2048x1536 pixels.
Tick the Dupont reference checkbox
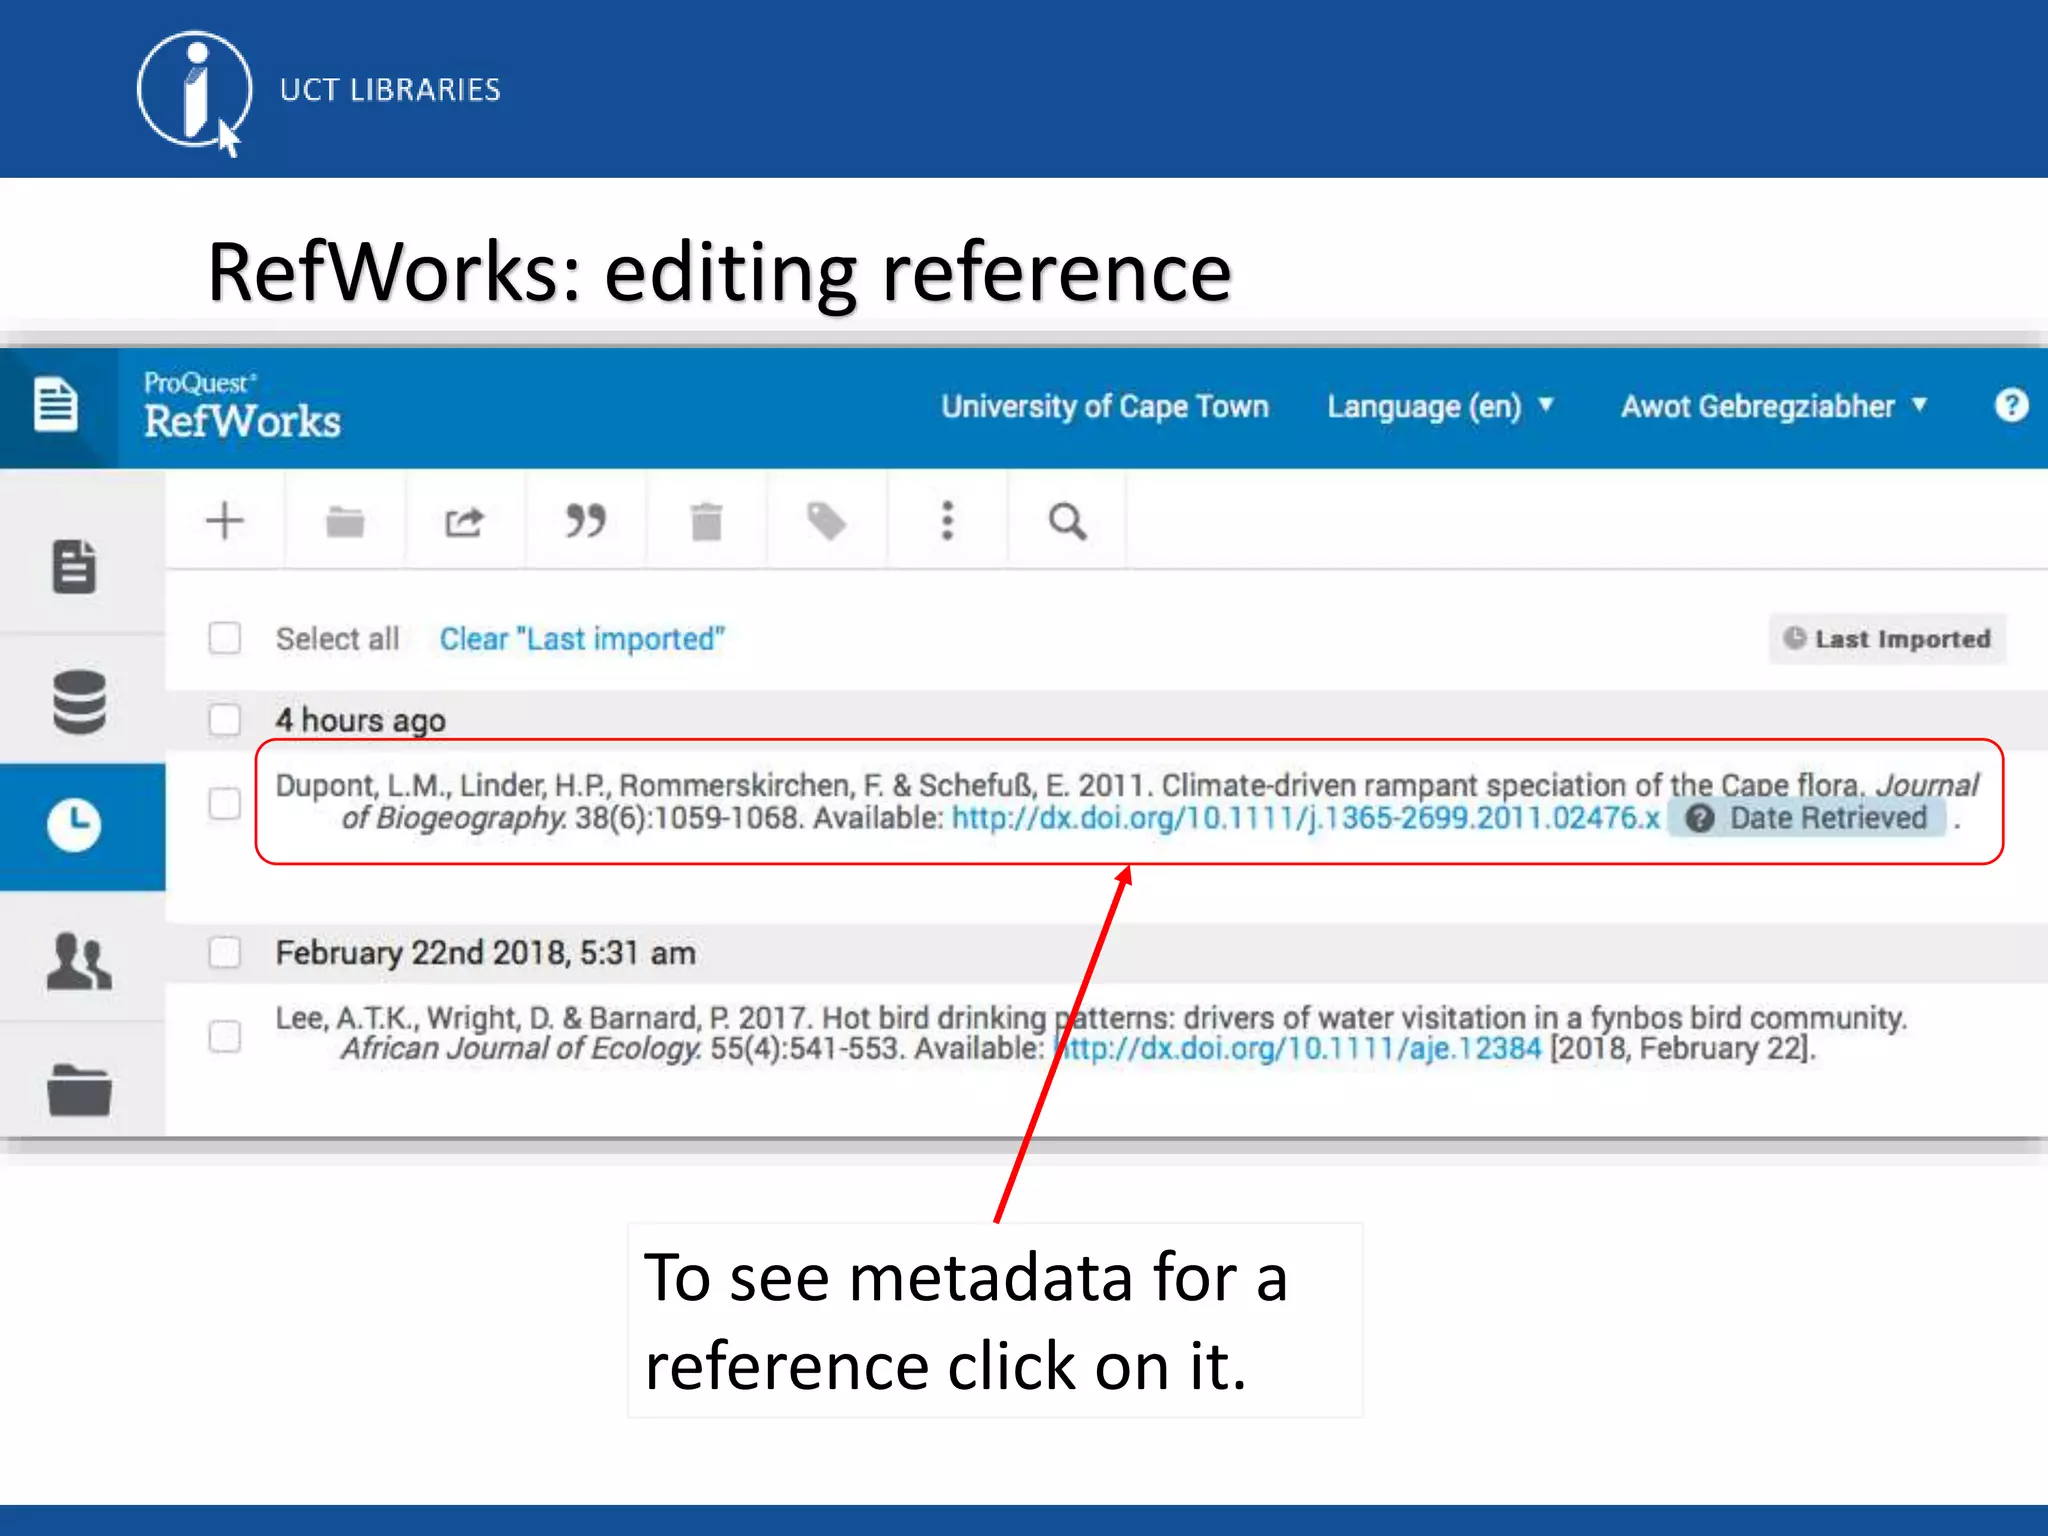(225, 803)
